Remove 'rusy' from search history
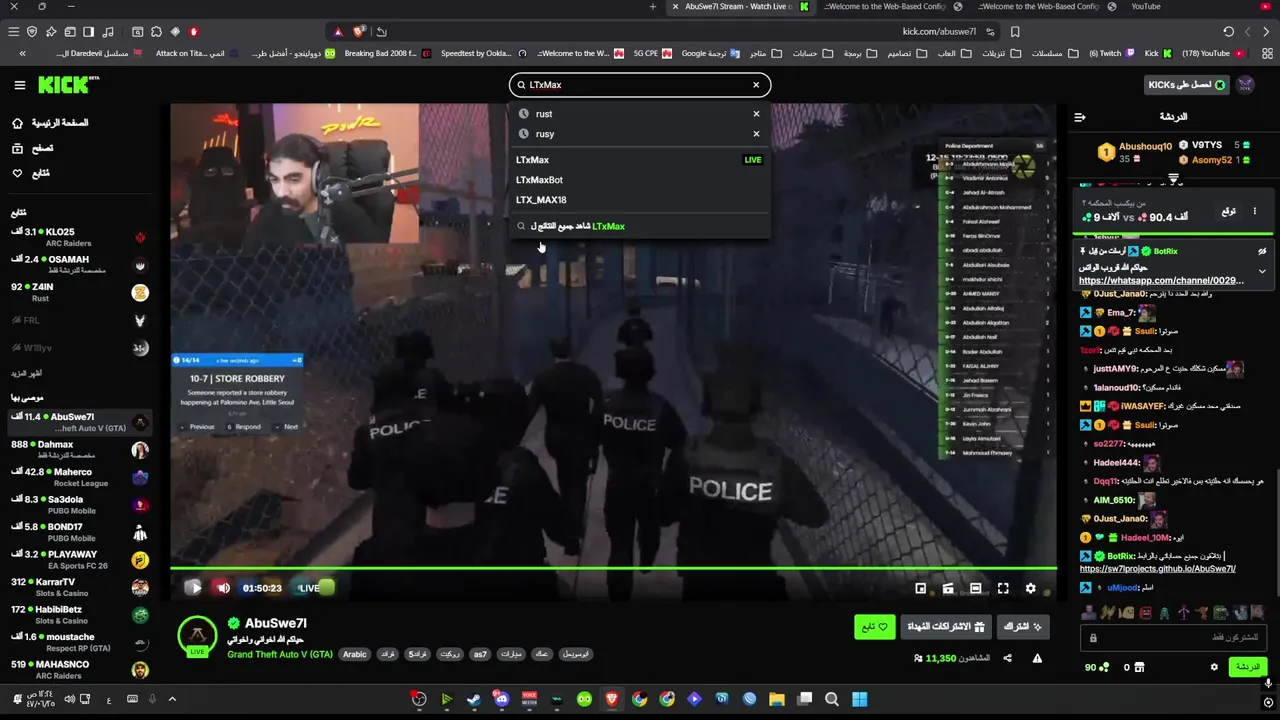This screenshot has width=1280, height=720. 756,134
